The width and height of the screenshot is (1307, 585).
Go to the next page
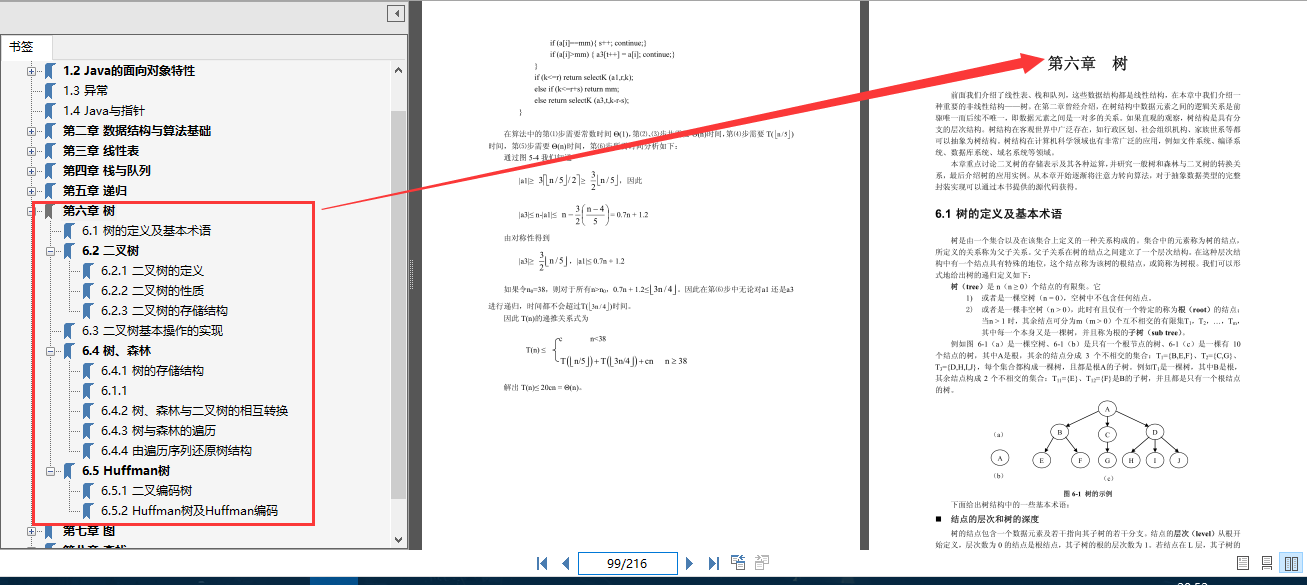pos(689,564)
